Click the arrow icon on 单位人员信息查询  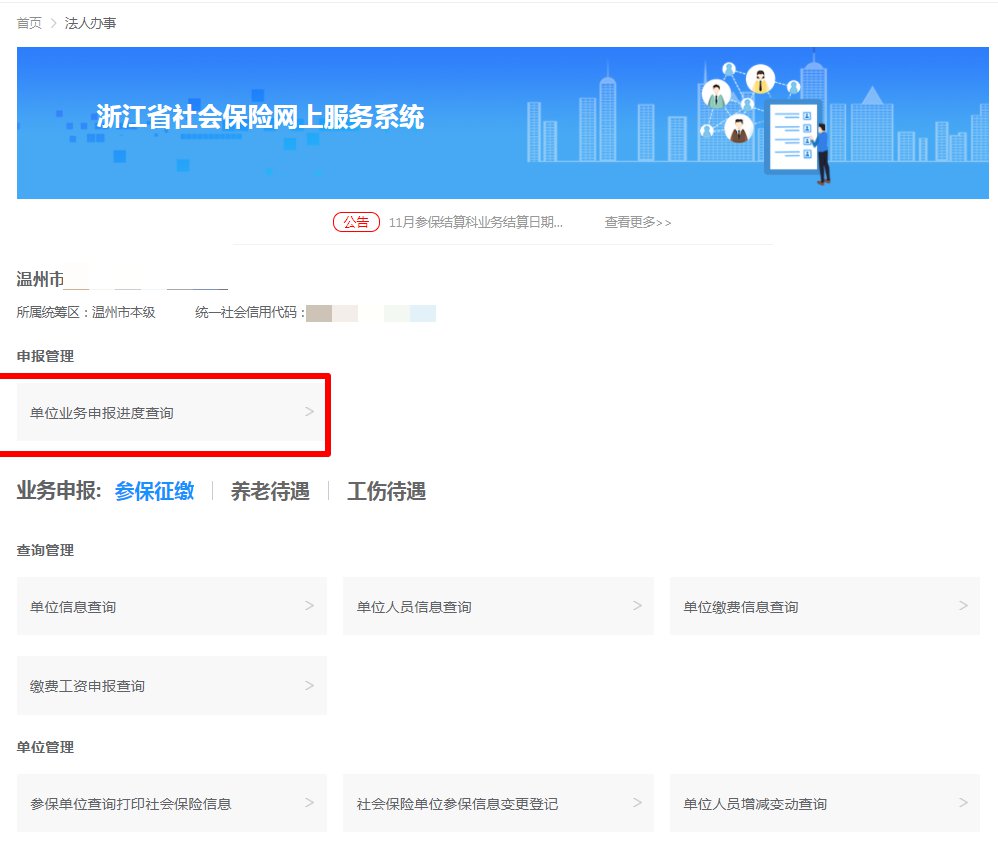click(637, 606)
